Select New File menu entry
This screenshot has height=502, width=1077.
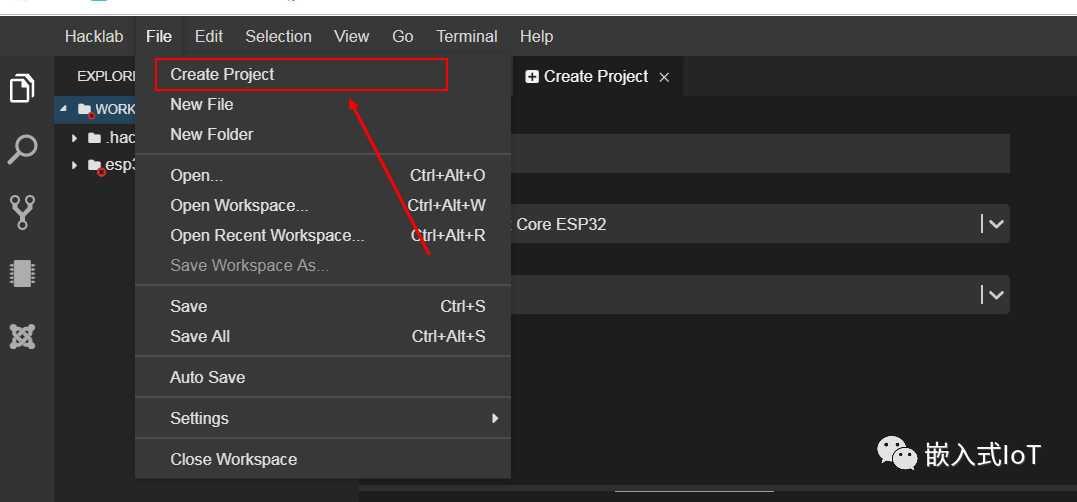(x=202, y=104)
